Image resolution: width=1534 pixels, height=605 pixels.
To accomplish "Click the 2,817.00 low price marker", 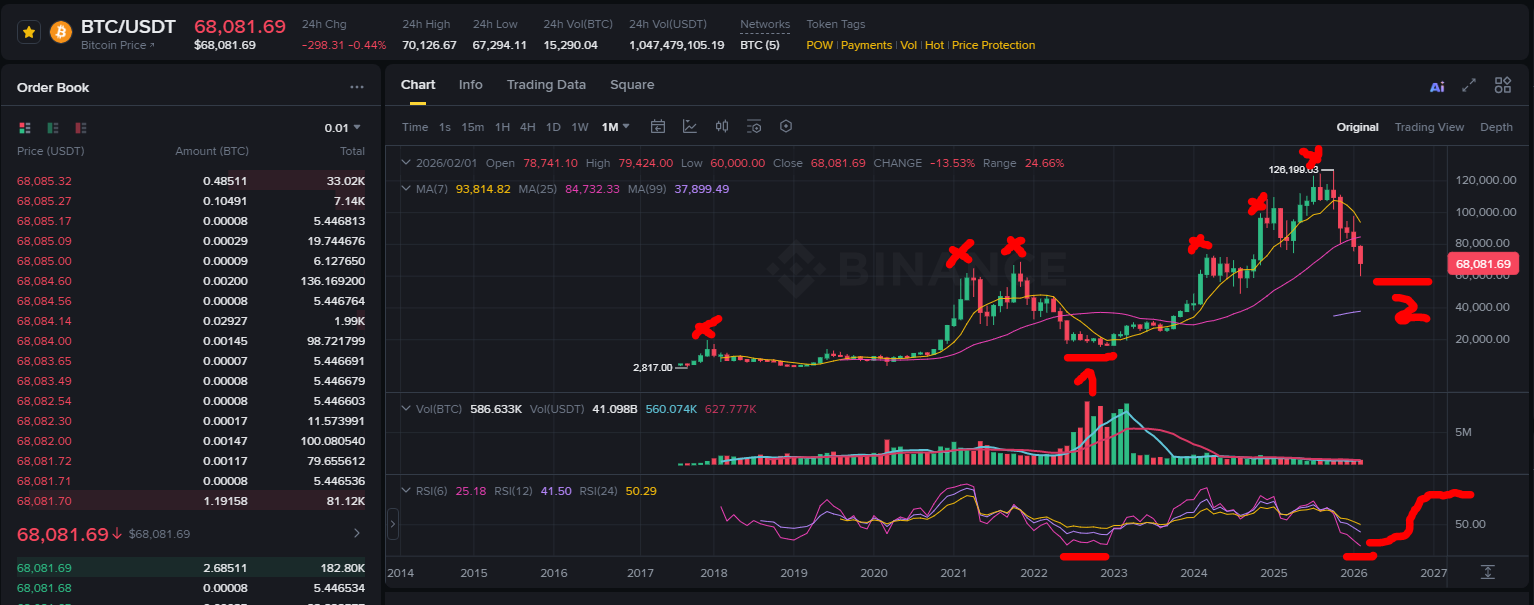I will pos(653,367).
